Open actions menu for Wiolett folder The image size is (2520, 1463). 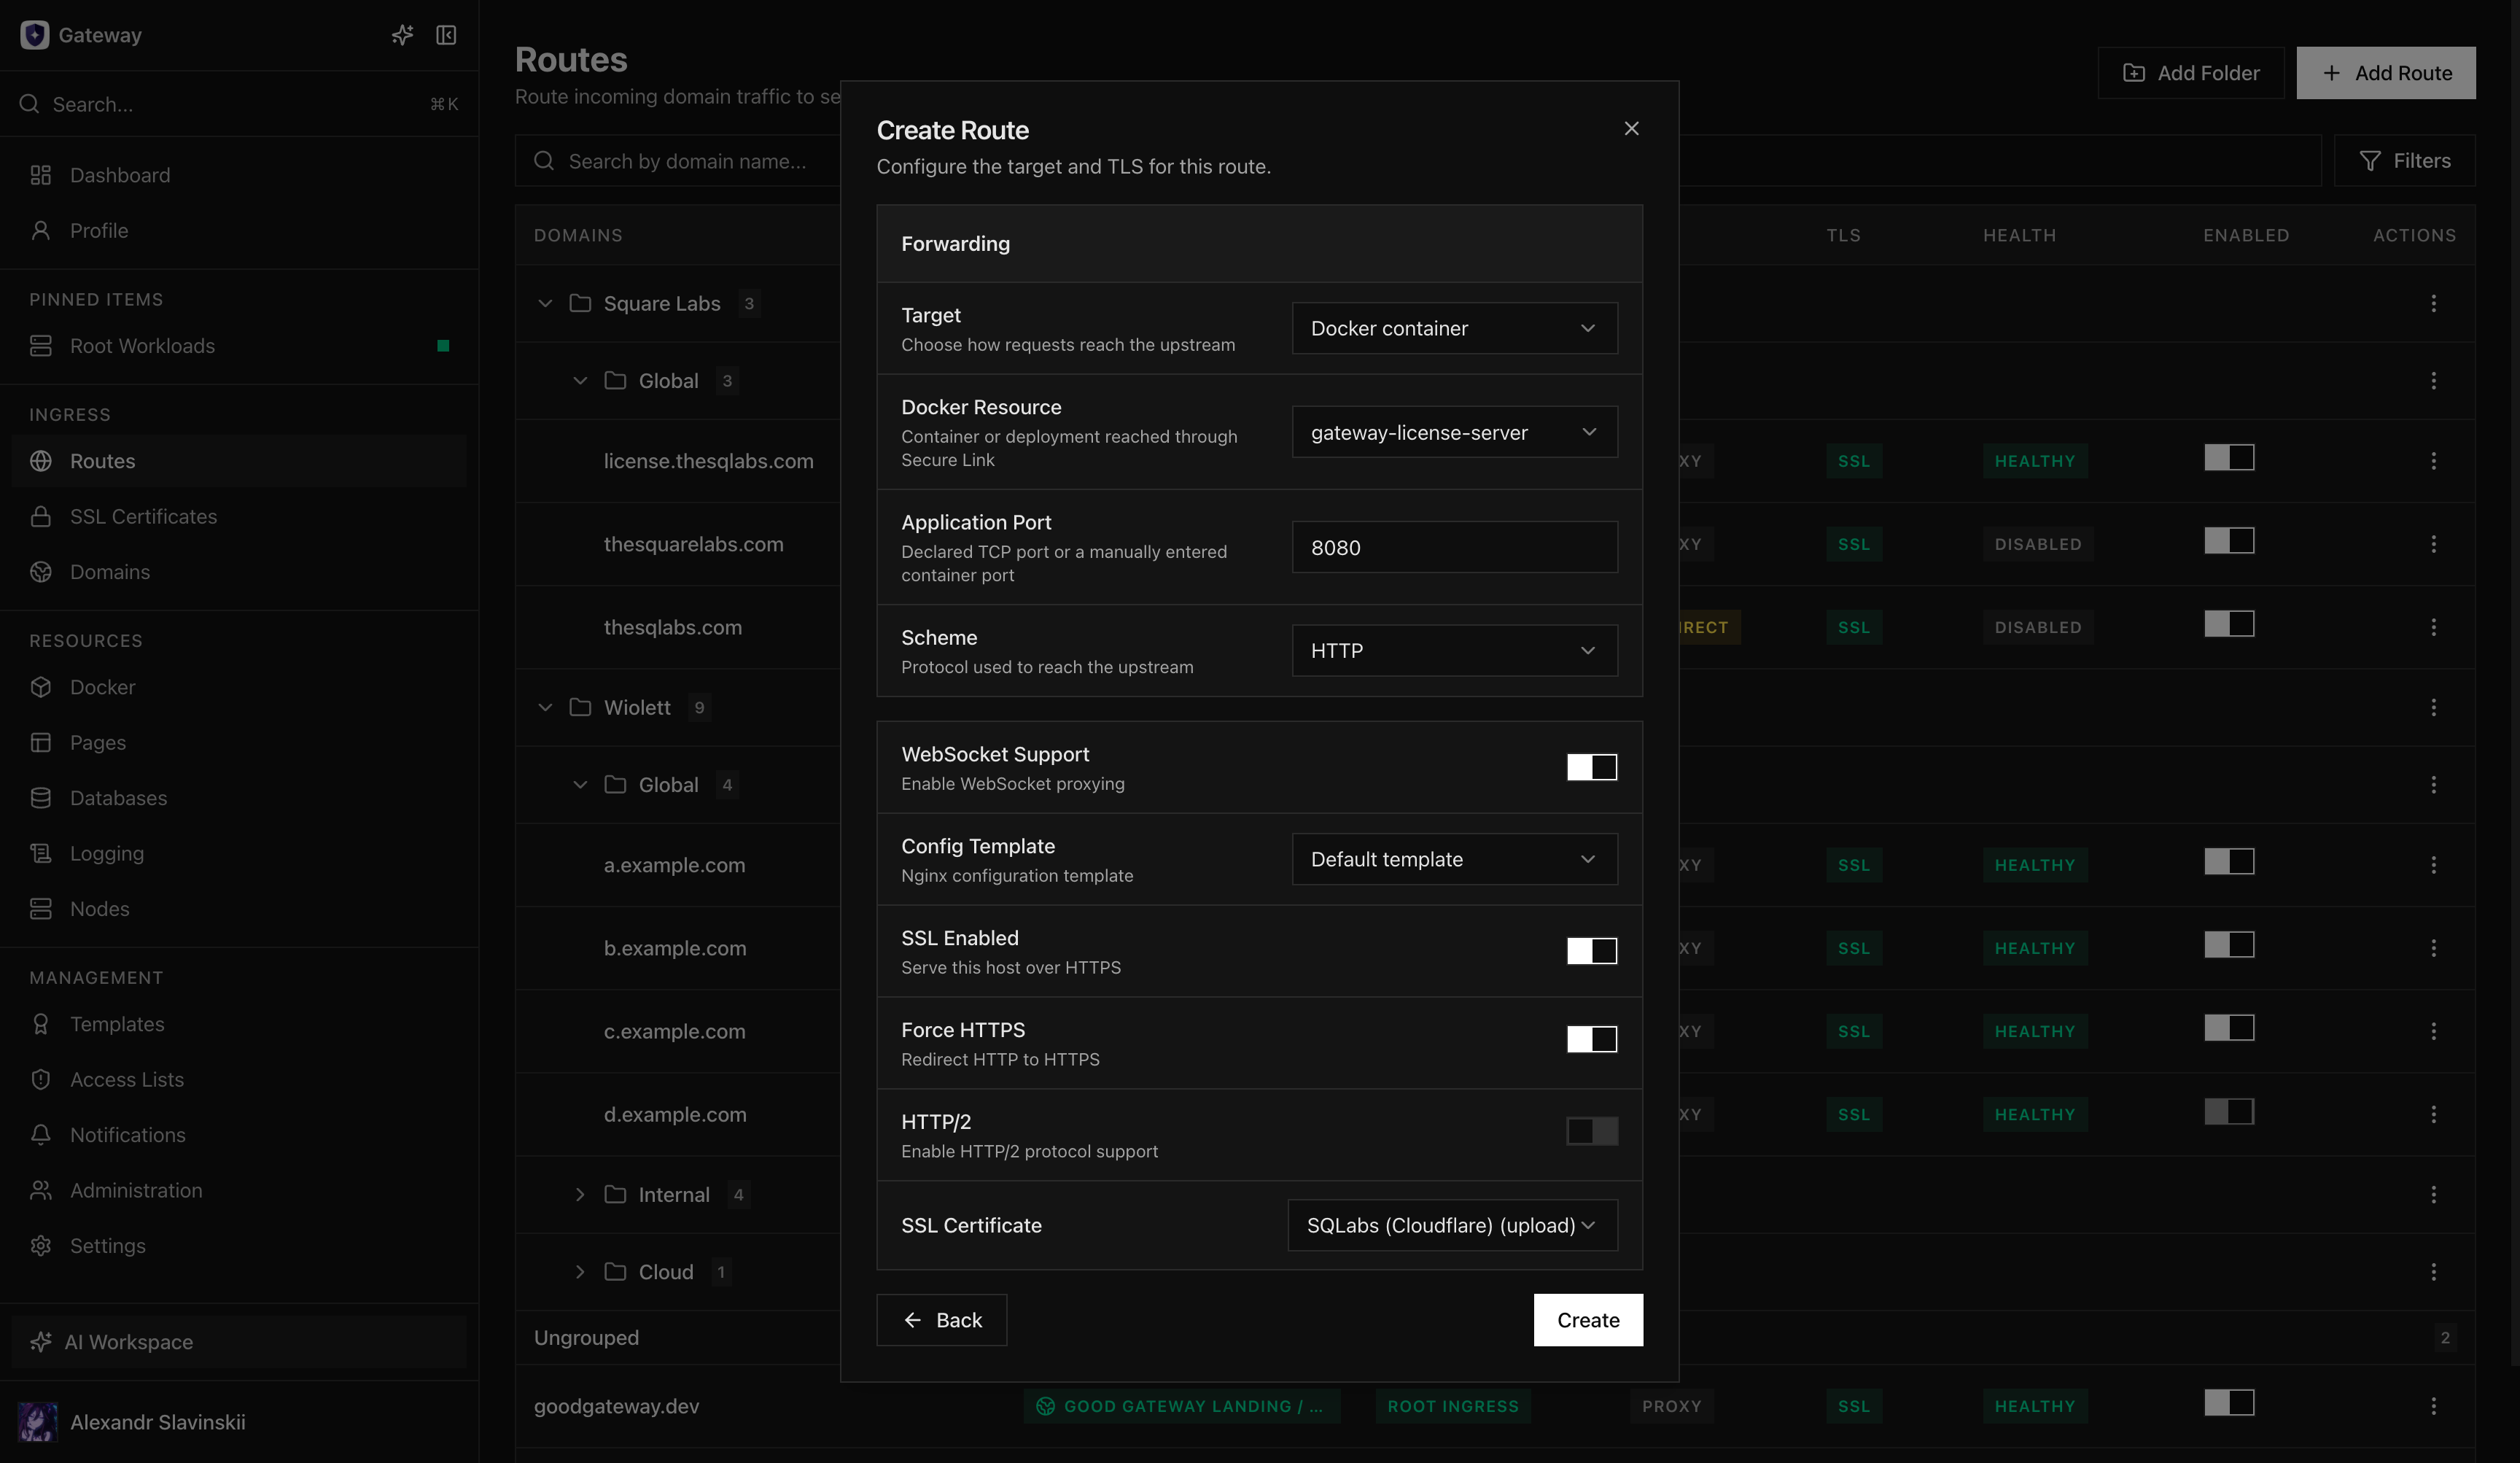[2433, 707]
